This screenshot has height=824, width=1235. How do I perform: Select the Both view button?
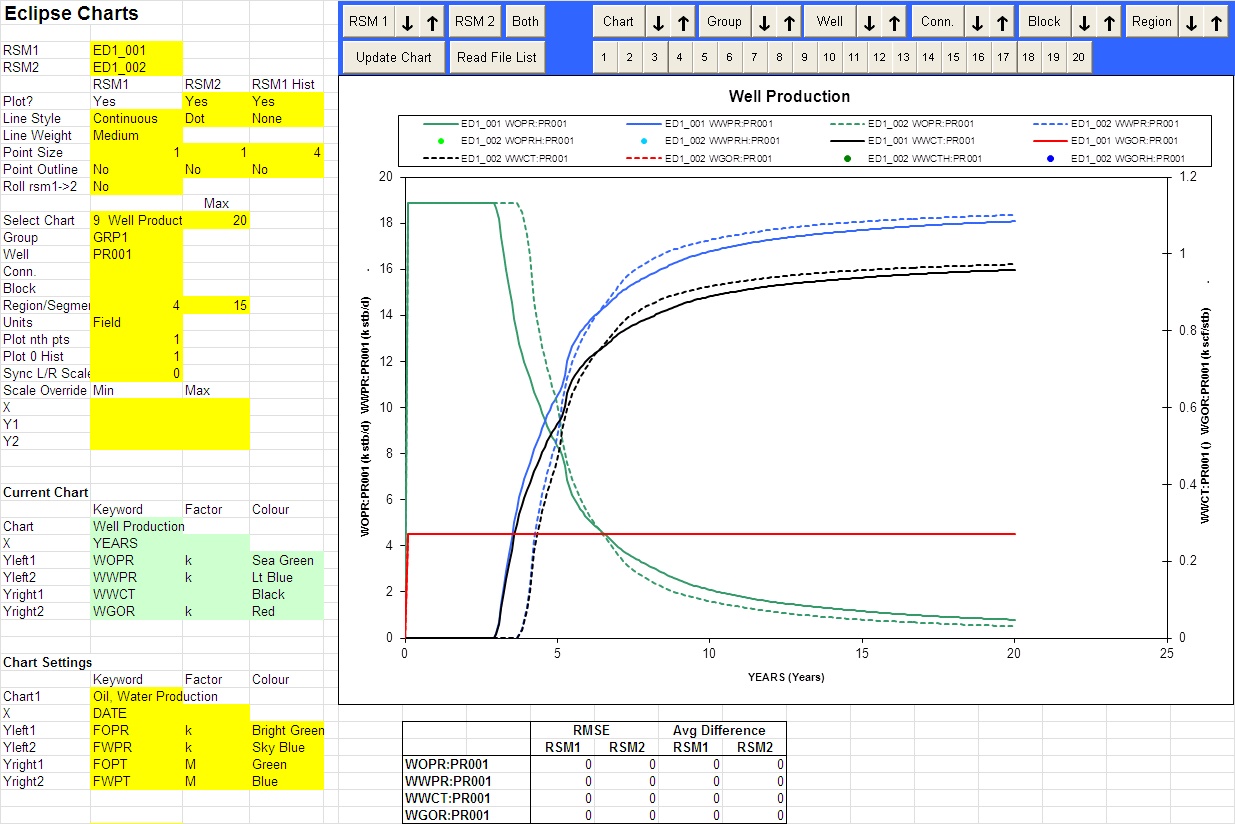(525, 20)
